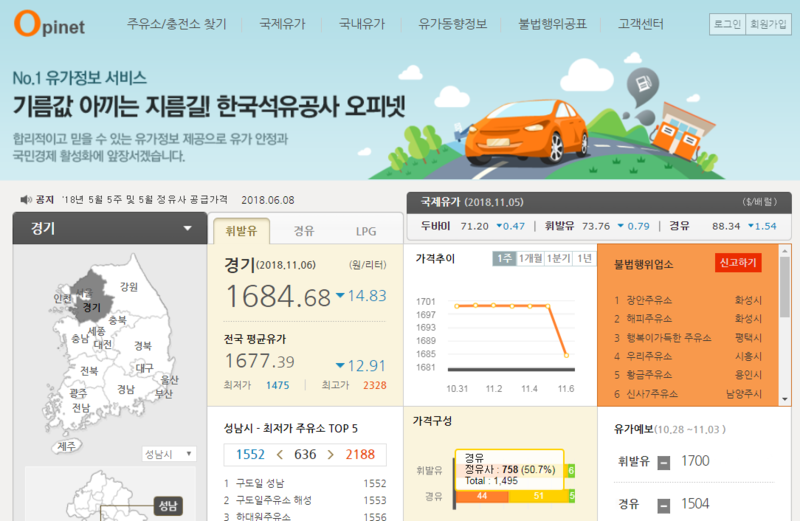Select 충북 on the Korea map
Screen dimensions: 800x521
coord(117,320)
